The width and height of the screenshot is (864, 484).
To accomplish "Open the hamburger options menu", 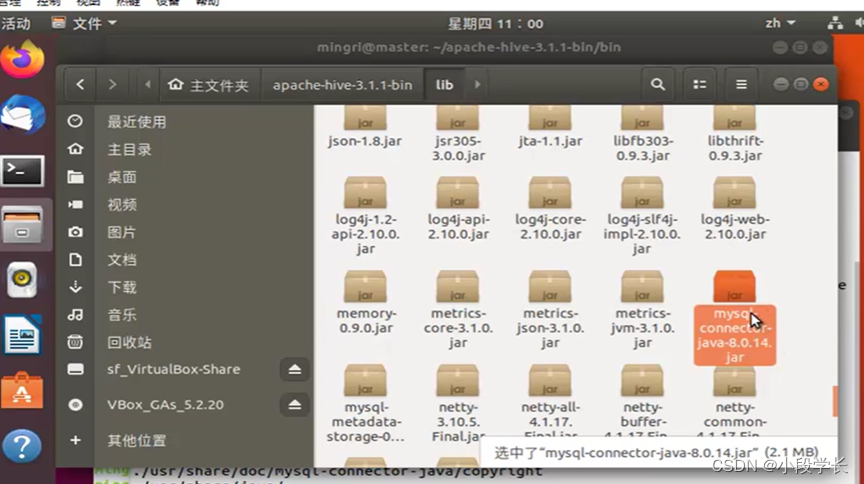I will click(x=741, y=84).
